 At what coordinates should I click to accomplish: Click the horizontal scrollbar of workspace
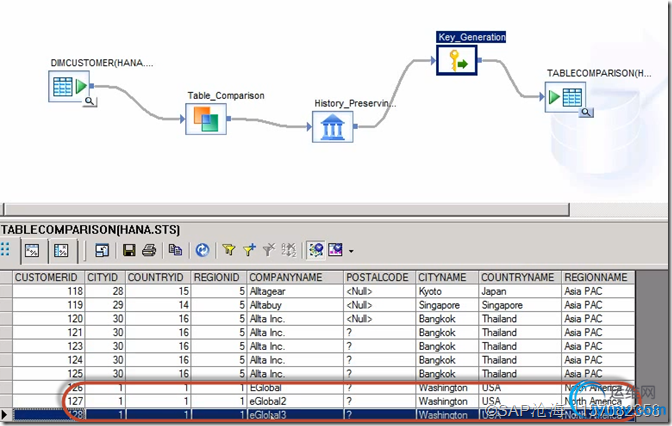click(x=286, y=210)
